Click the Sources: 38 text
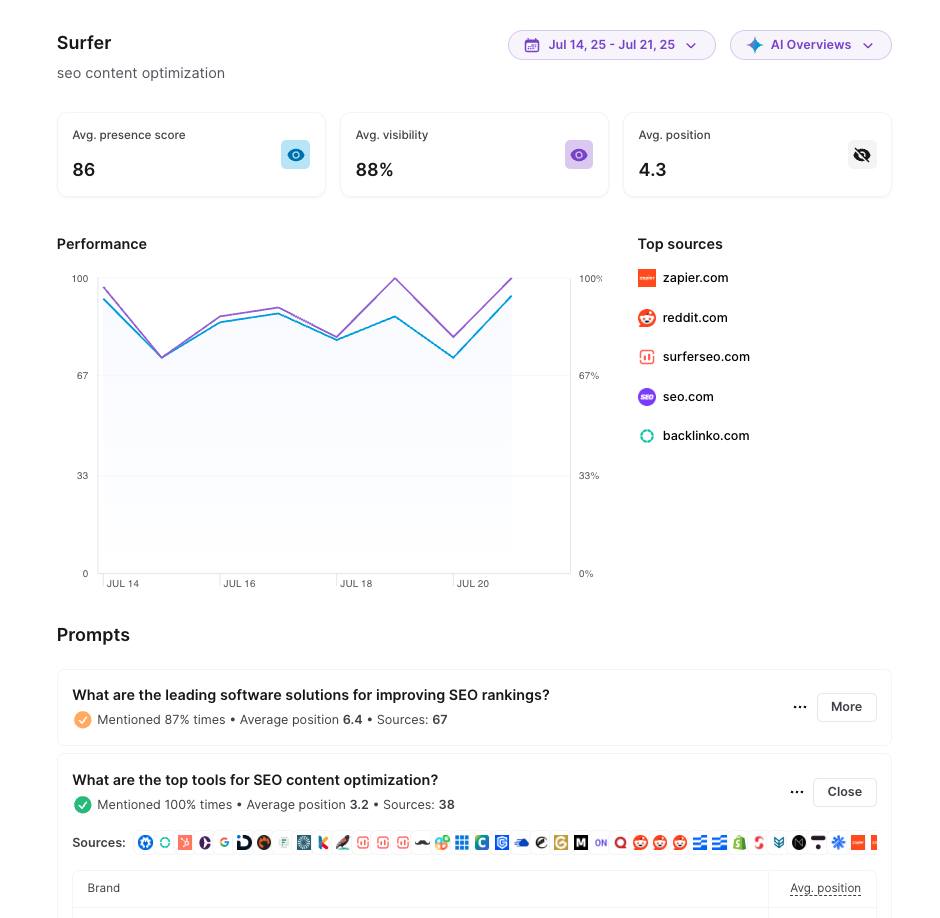Screen dimensions: 940x918 click(418, 805)
